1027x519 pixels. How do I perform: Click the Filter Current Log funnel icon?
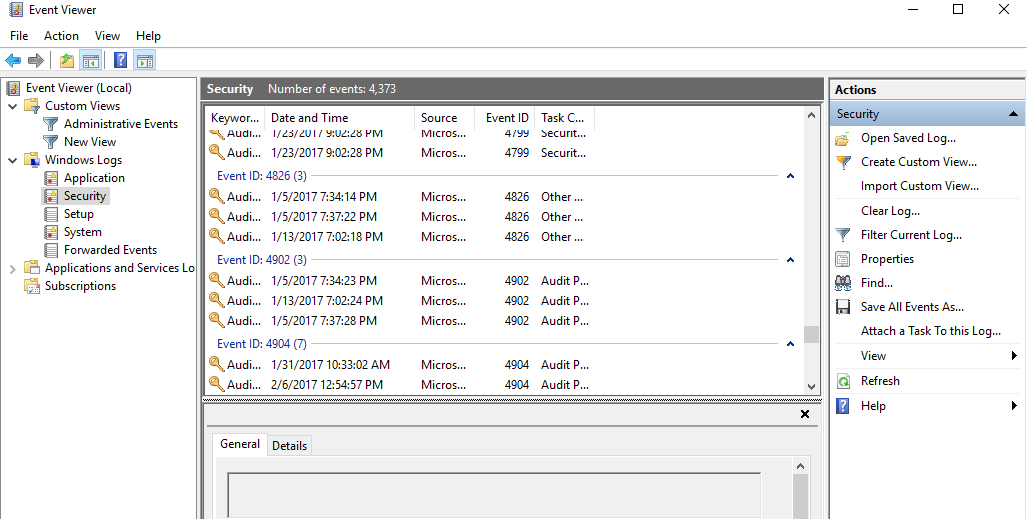(843, 235)
